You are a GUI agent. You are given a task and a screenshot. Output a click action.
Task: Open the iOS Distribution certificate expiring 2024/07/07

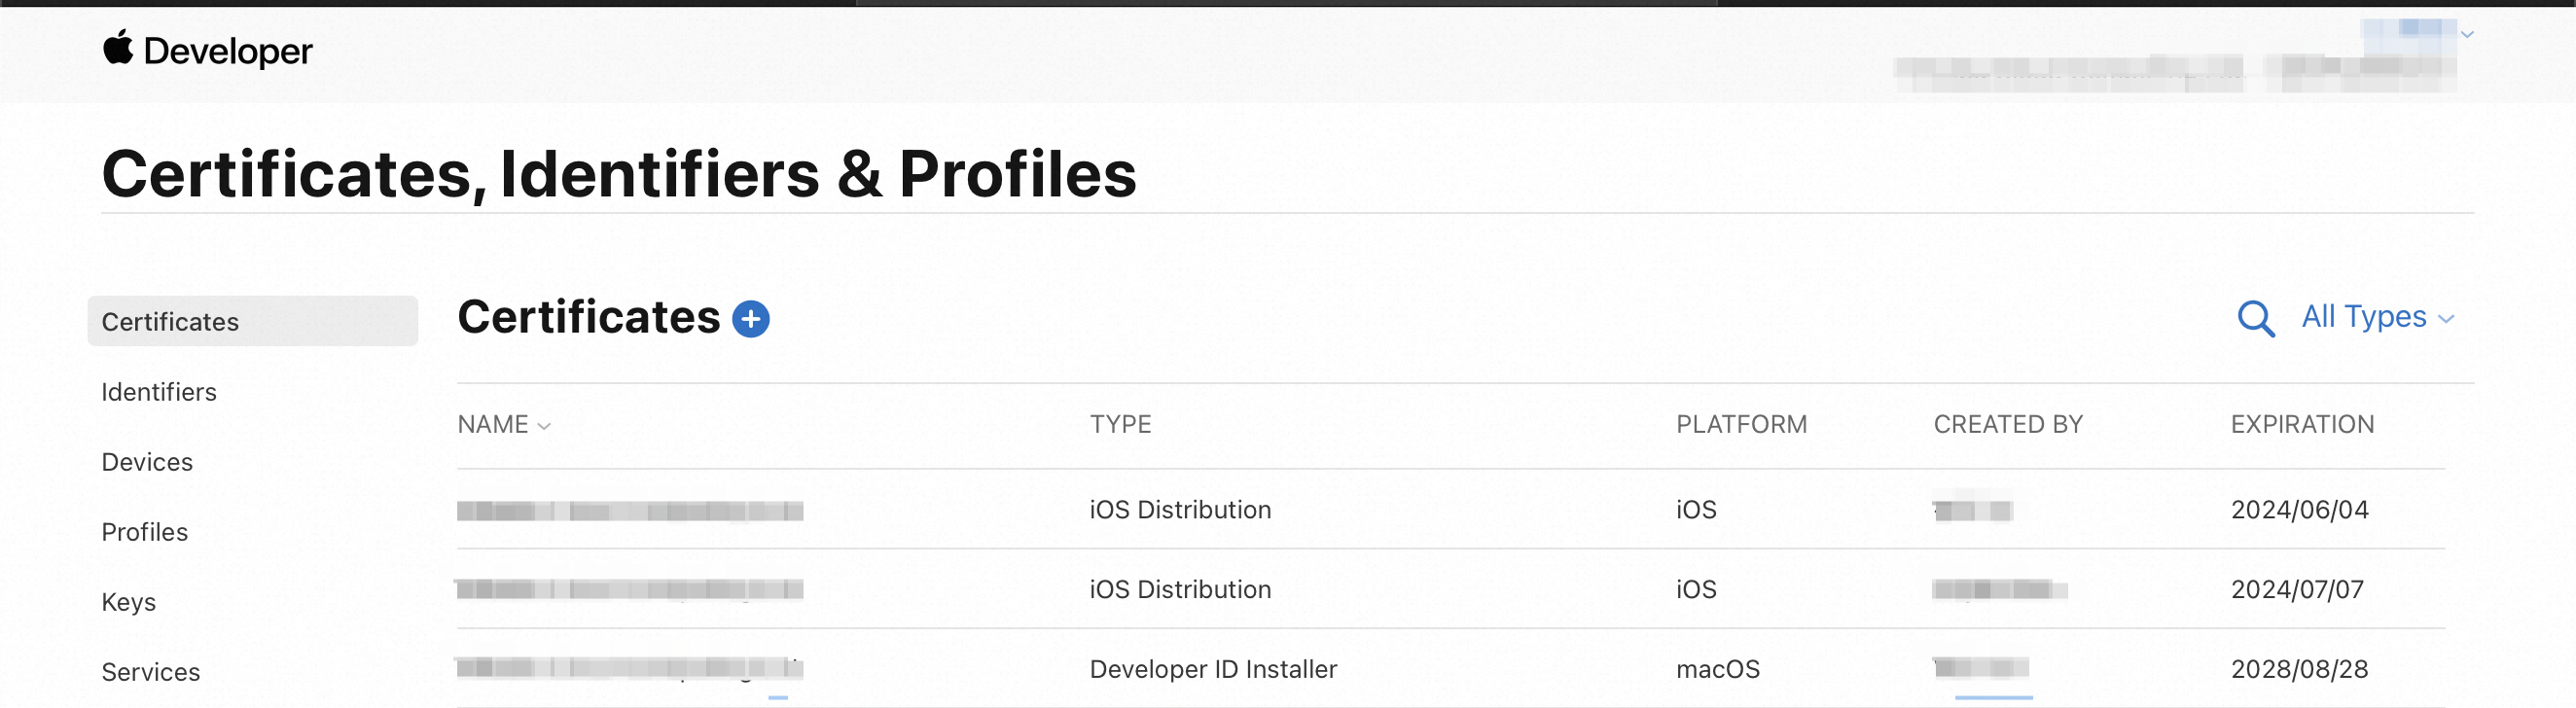630,590
